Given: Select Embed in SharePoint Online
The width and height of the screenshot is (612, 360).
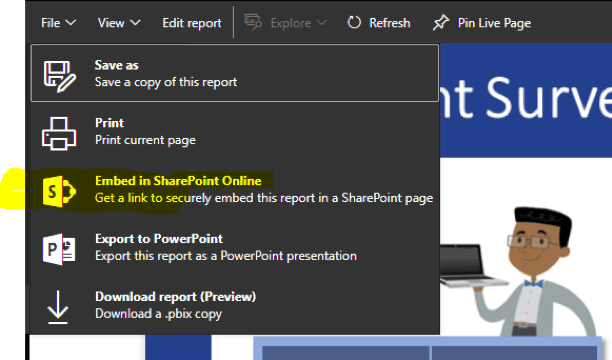Looking at the screenshot, I should pyautogui.click(x=235, y=189).
